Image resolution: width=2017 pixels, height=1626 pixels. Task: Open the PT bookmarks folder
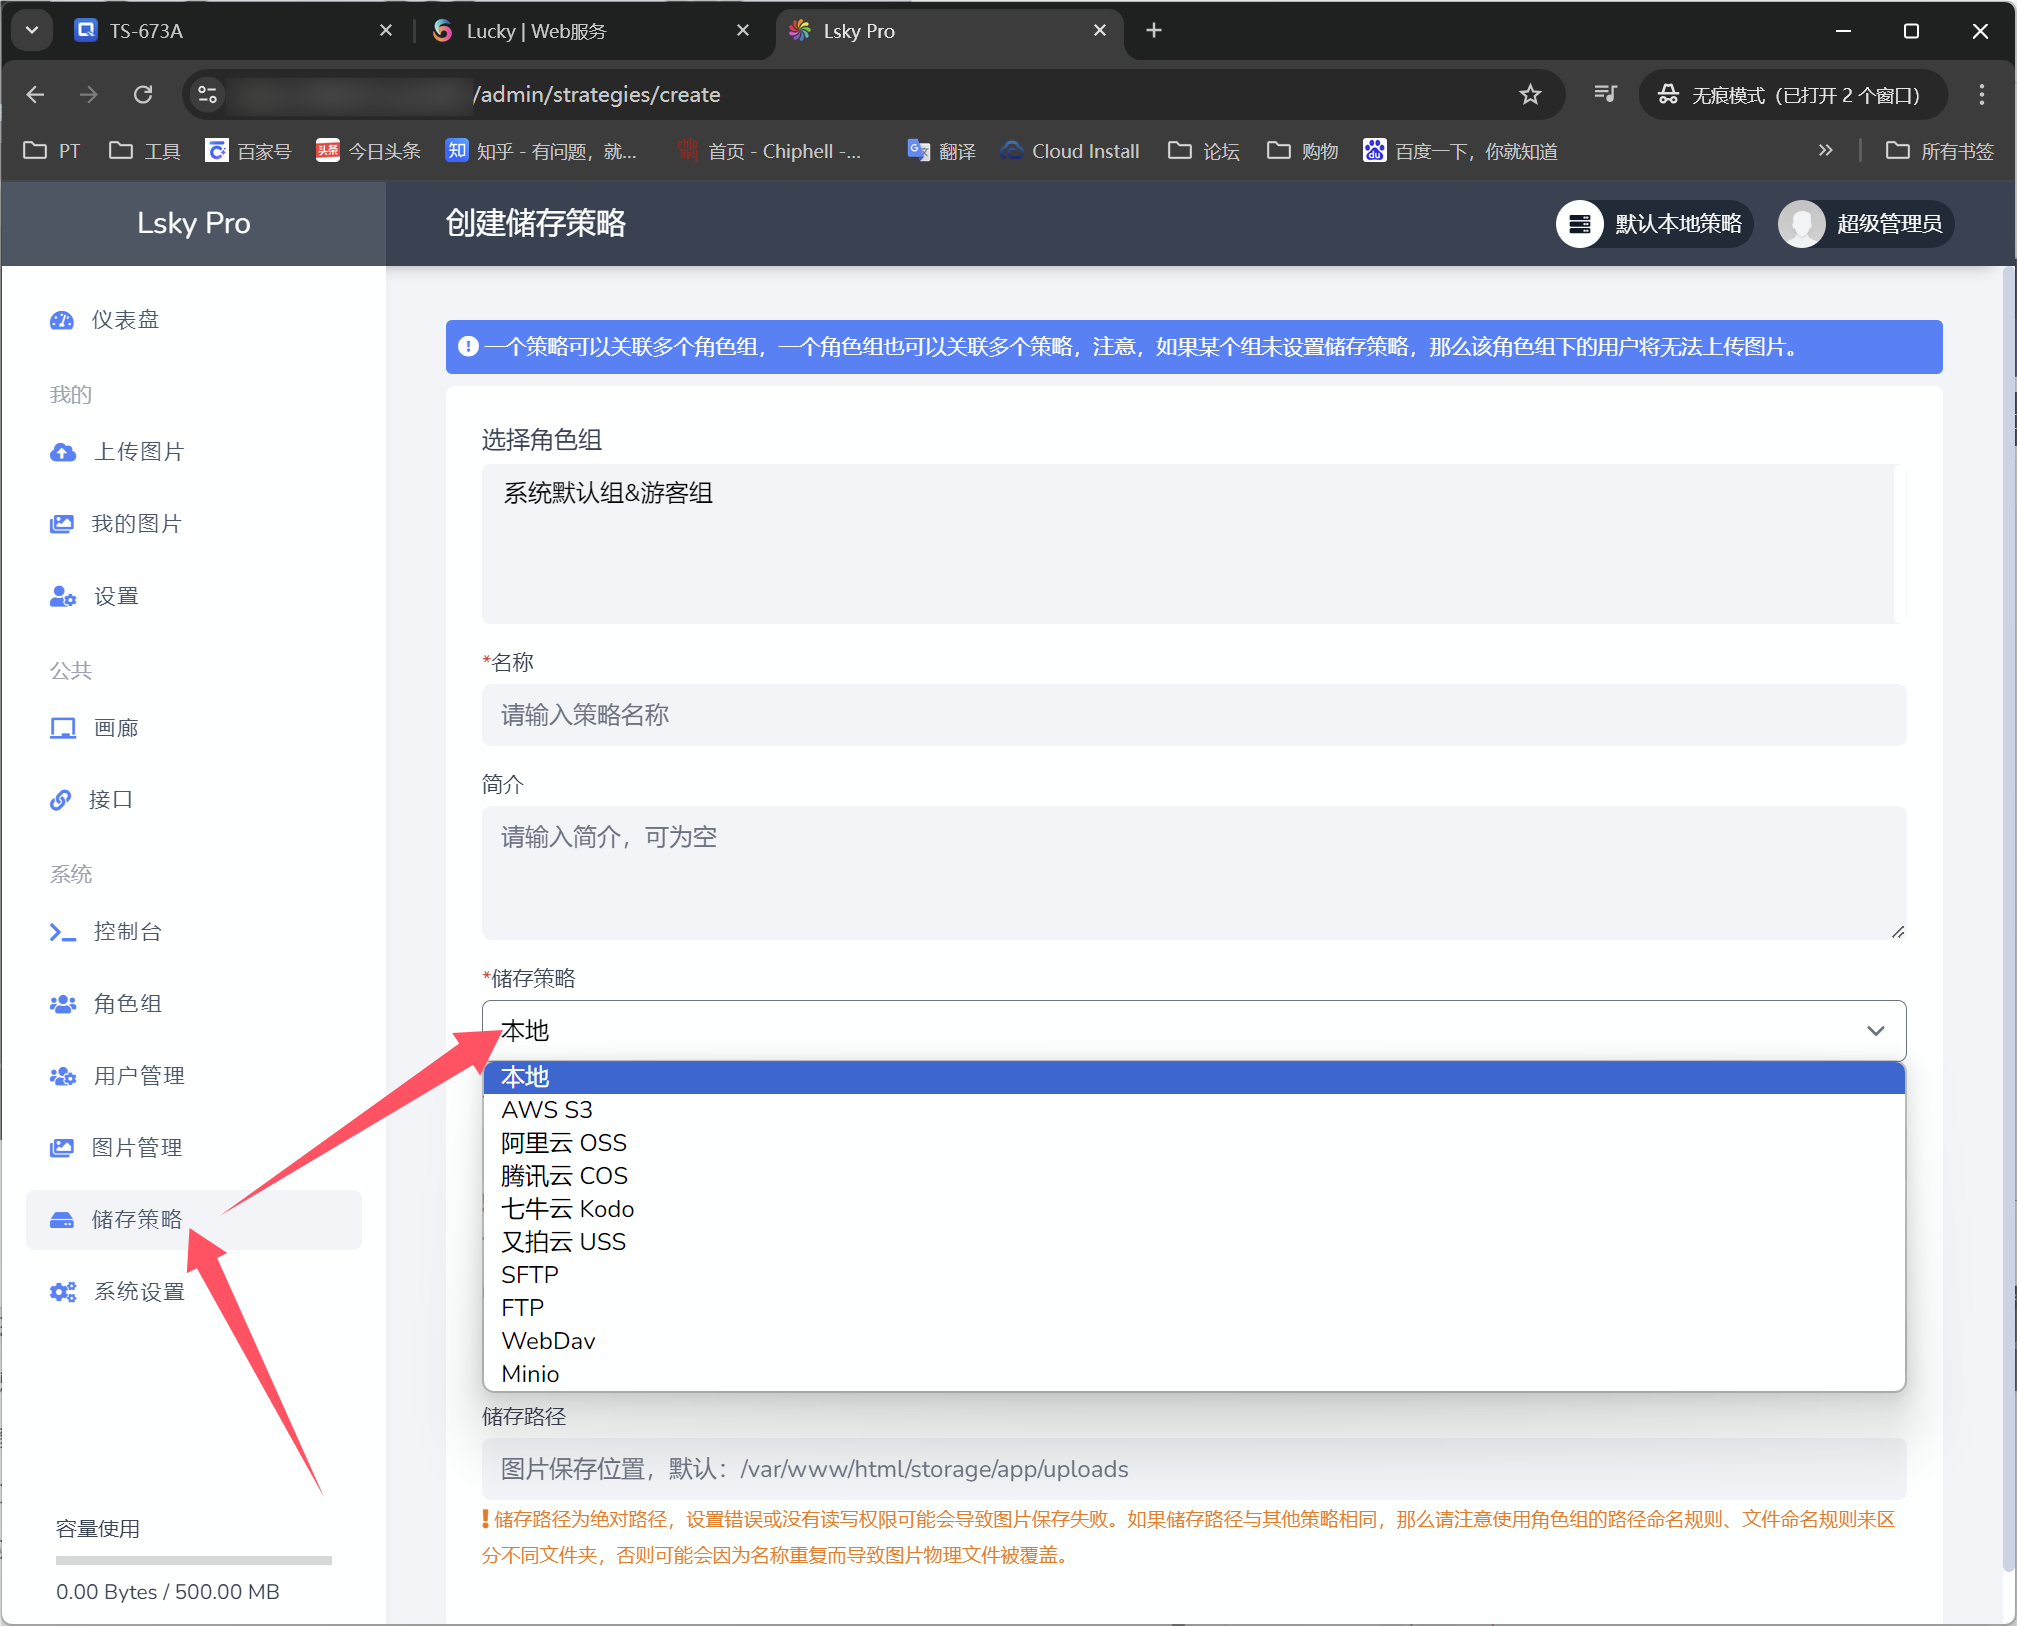coord(52,151)
